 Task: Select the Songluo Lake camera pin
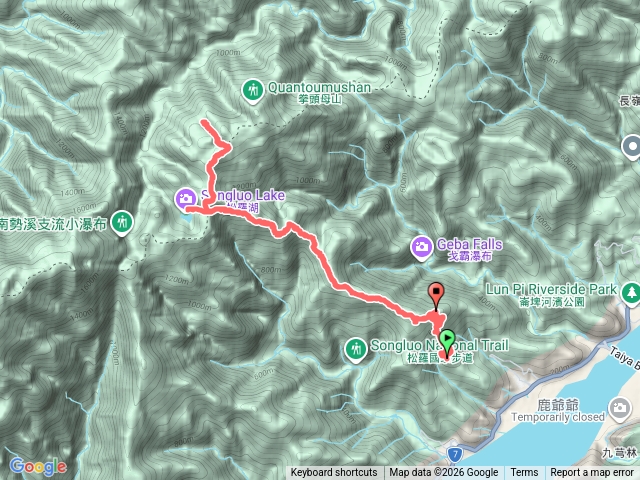point(186,199)
